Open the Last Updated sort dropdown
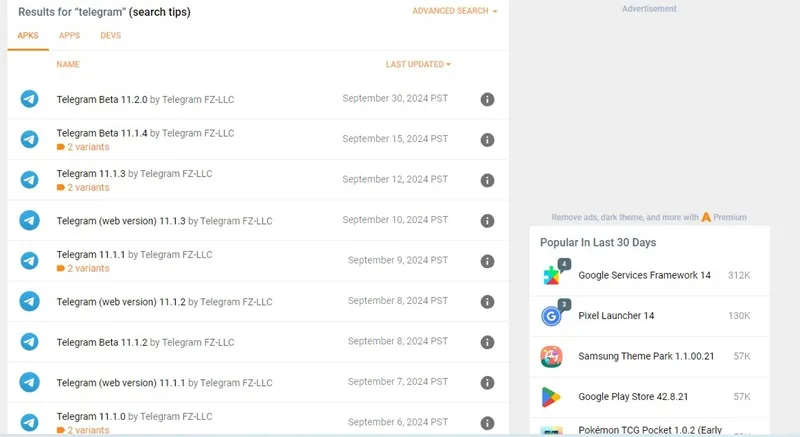 click(x=418, y=64)
